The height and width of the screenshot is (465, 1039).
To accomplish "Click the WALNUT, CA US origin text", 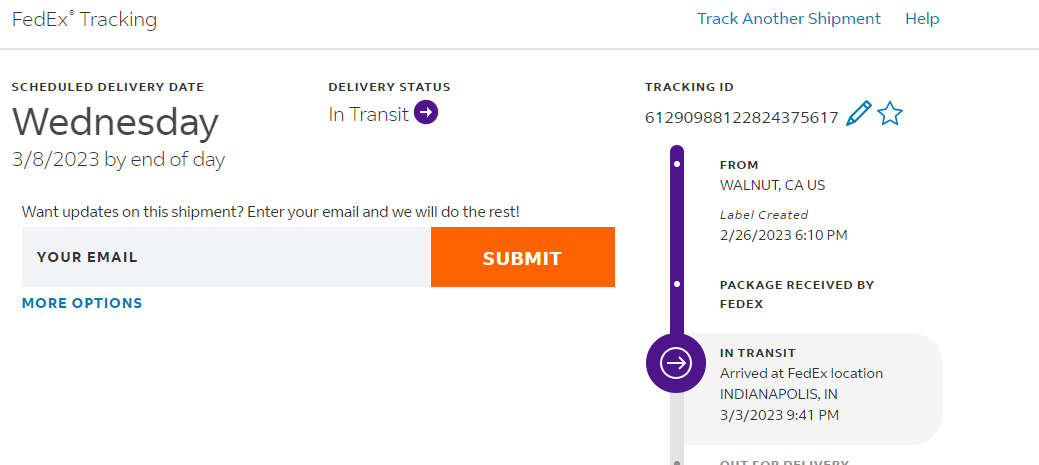I will click(772, 185).
